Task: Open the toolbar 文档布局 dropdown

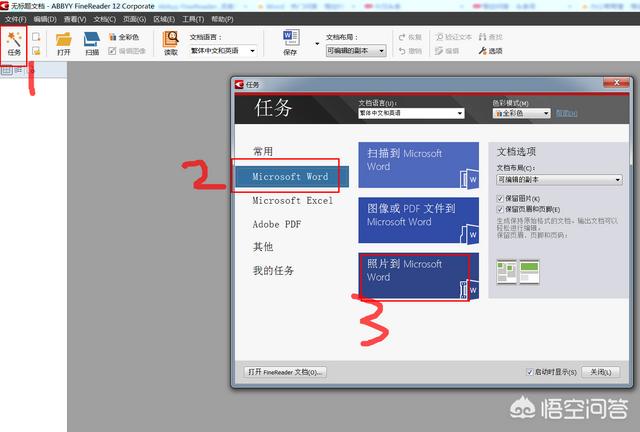Action: click(356, 51)
